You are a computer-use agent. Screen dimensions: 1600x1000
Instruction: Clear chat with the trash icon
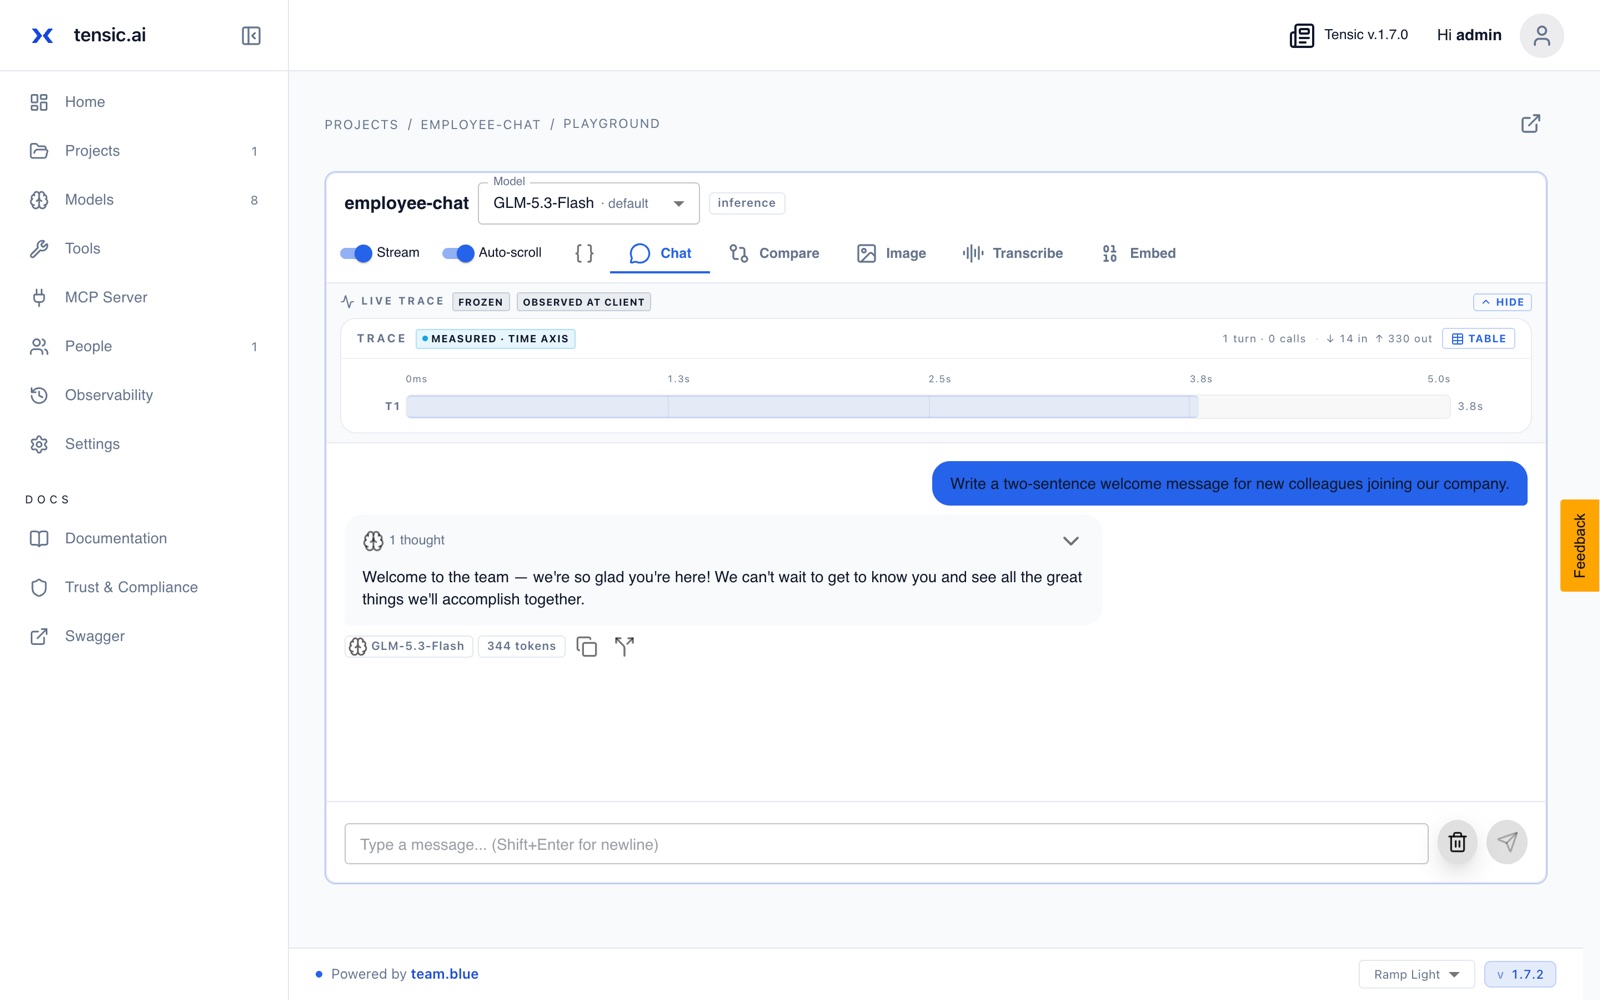click(1457, 843)
